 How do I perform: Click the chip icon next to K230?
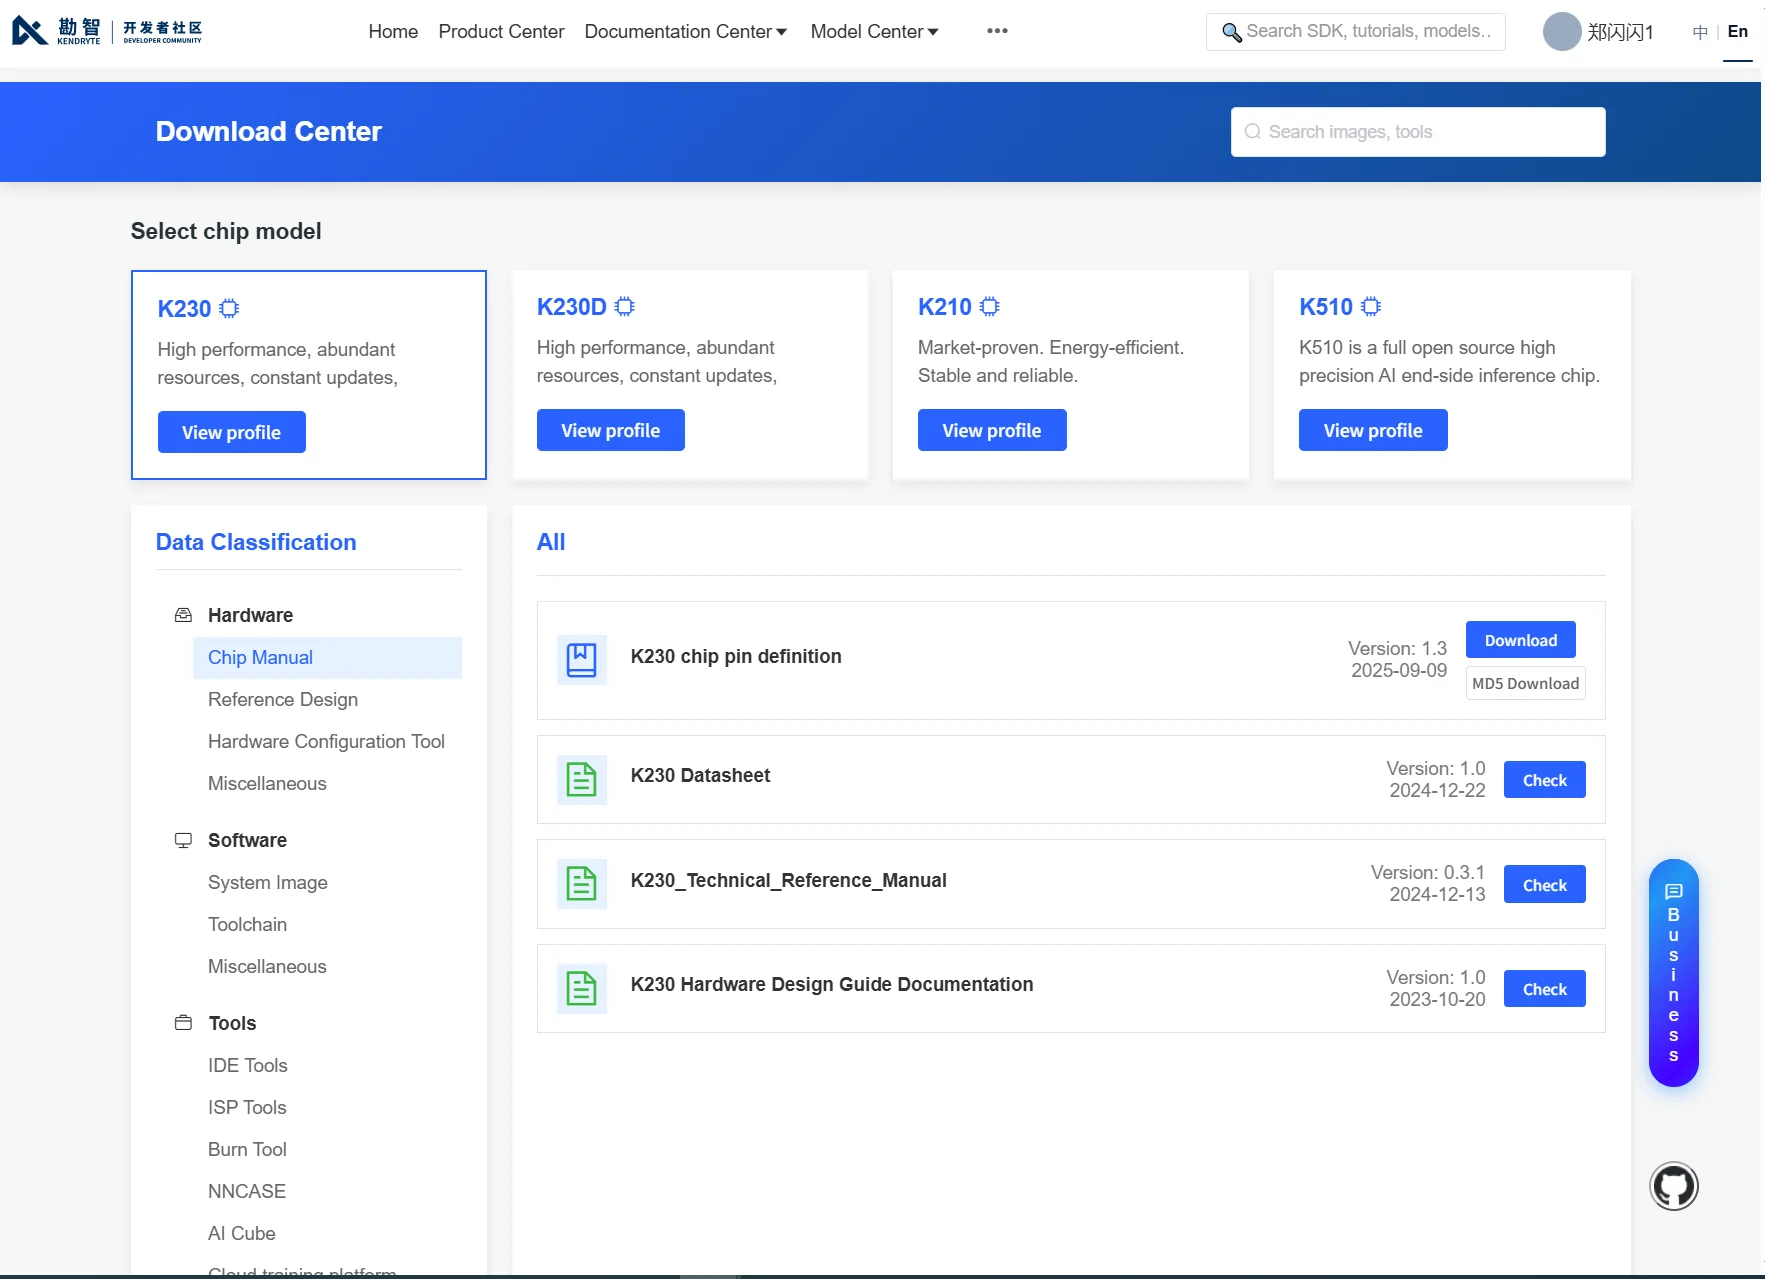click(x=229, y=309)
